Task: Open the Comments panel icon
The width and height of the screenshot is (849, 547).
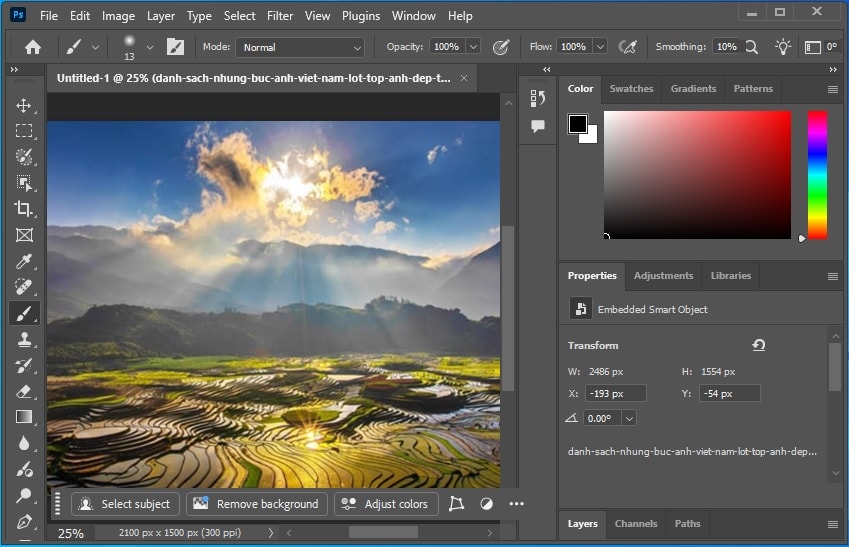Action: coord(538,126)
